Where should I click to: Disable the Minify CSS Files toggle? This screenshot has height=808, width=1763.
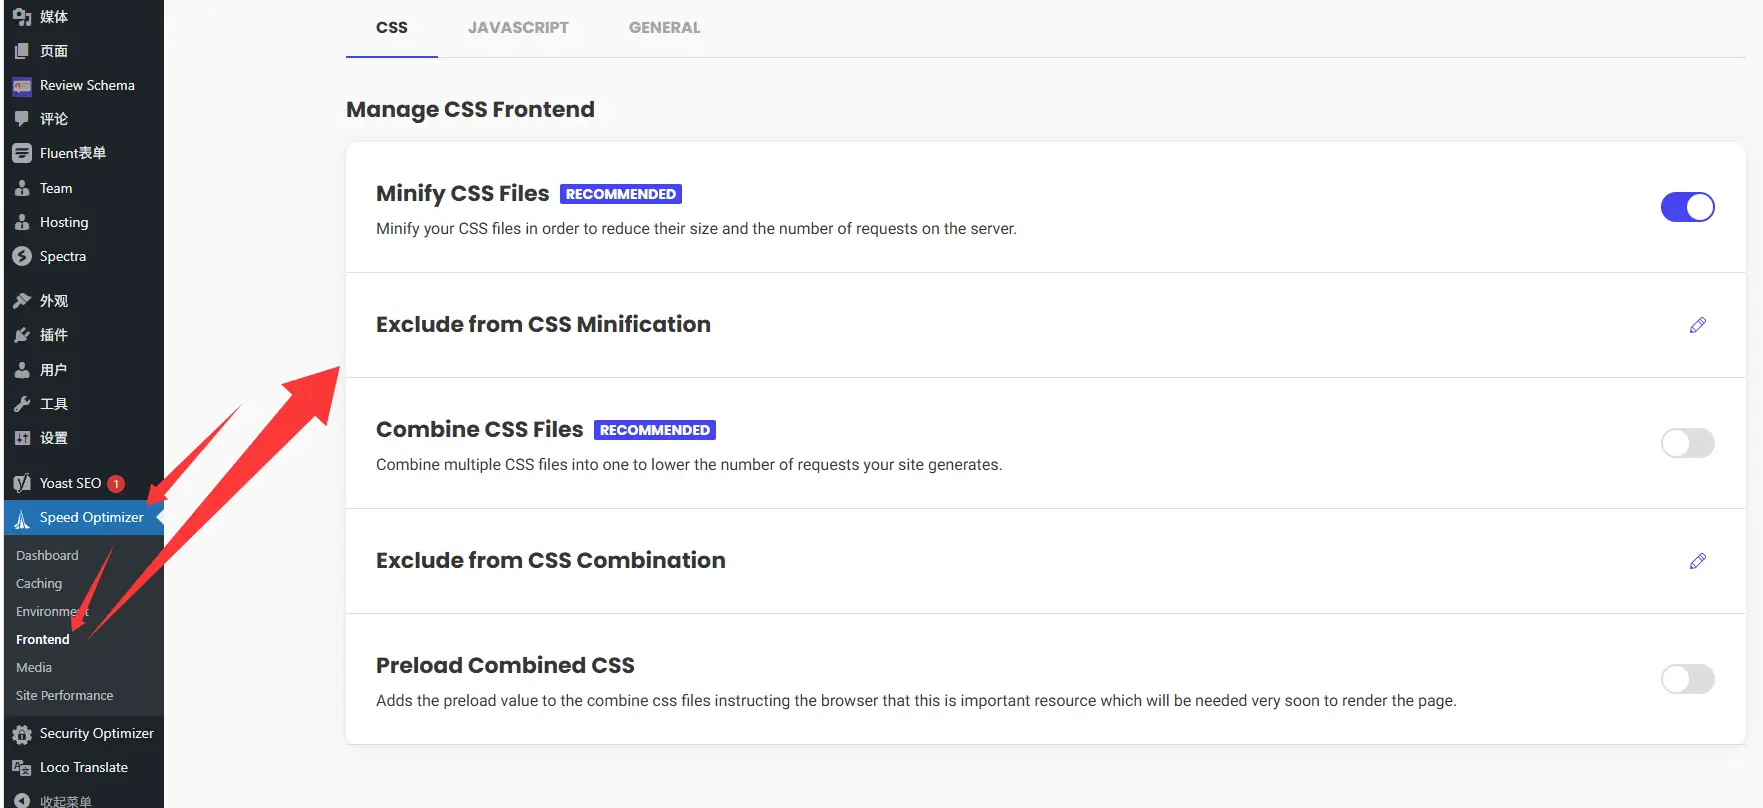point(1688,207)
